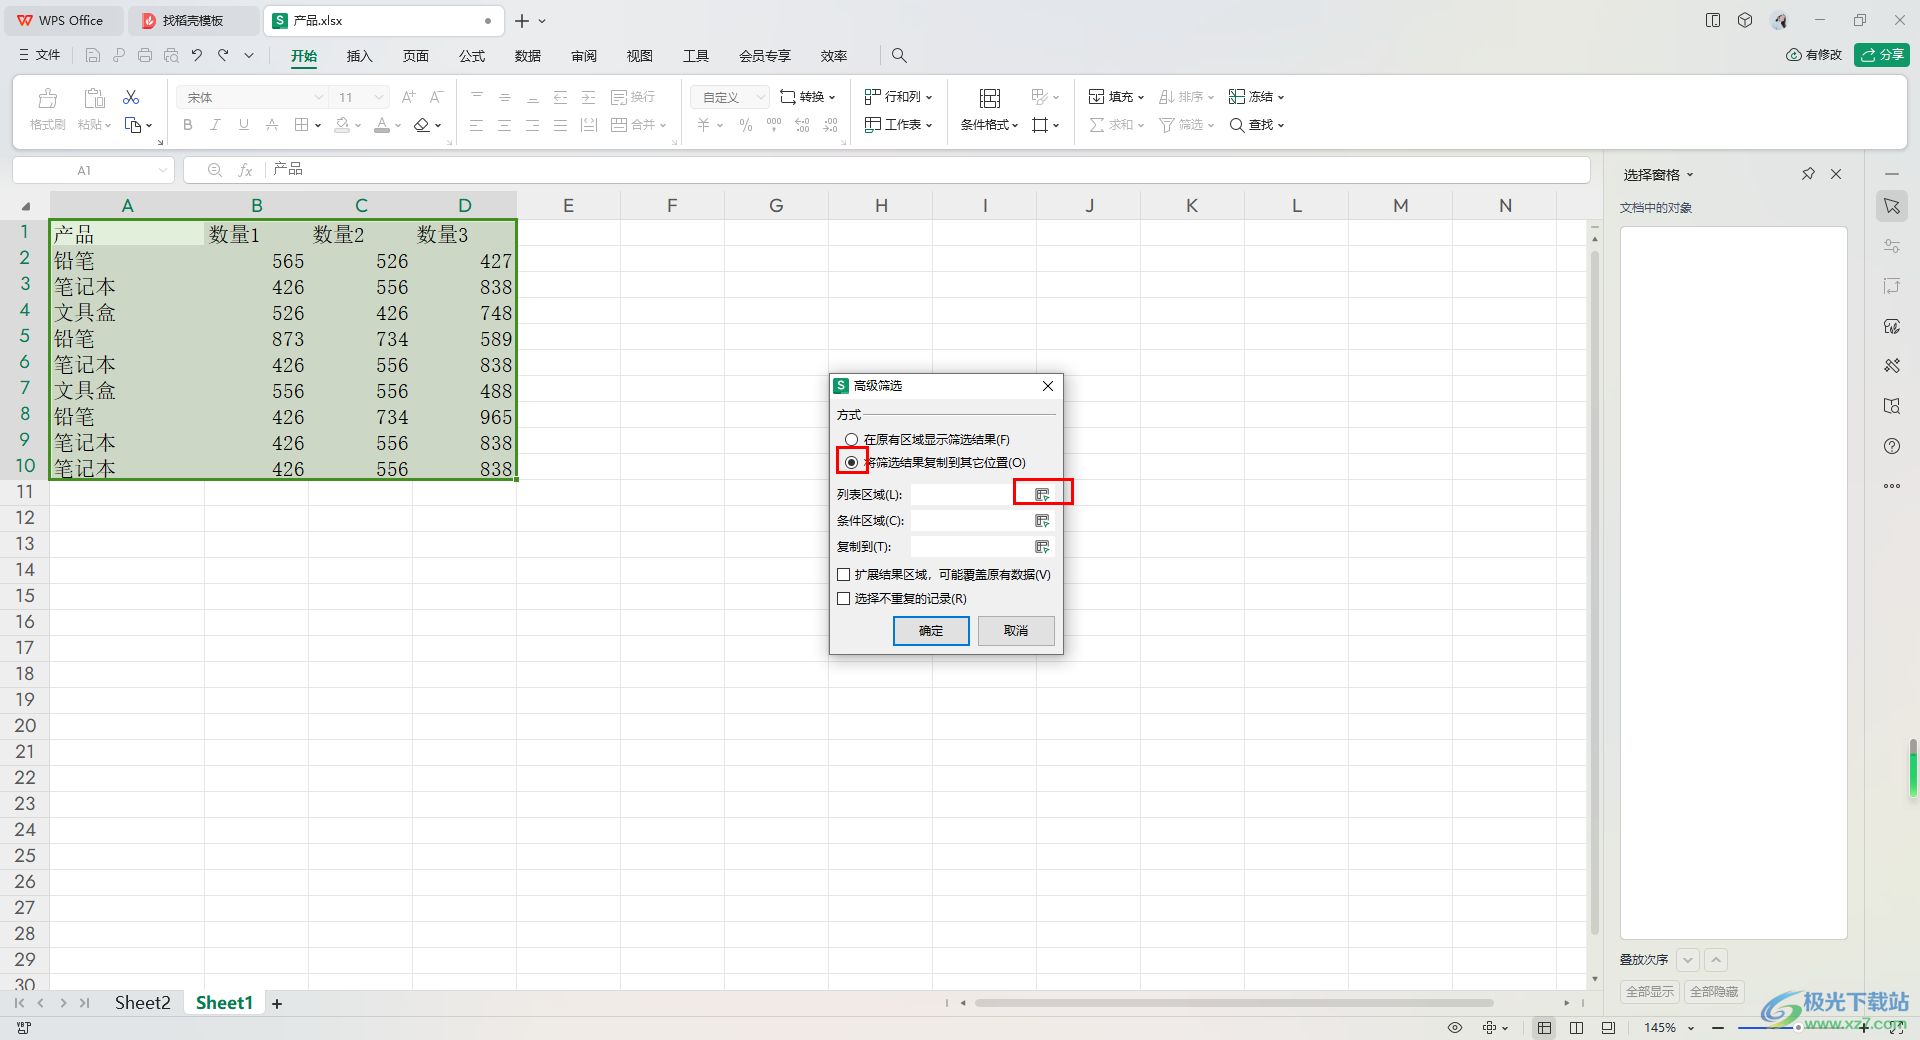Click Show All button in selection pane

1650,992
